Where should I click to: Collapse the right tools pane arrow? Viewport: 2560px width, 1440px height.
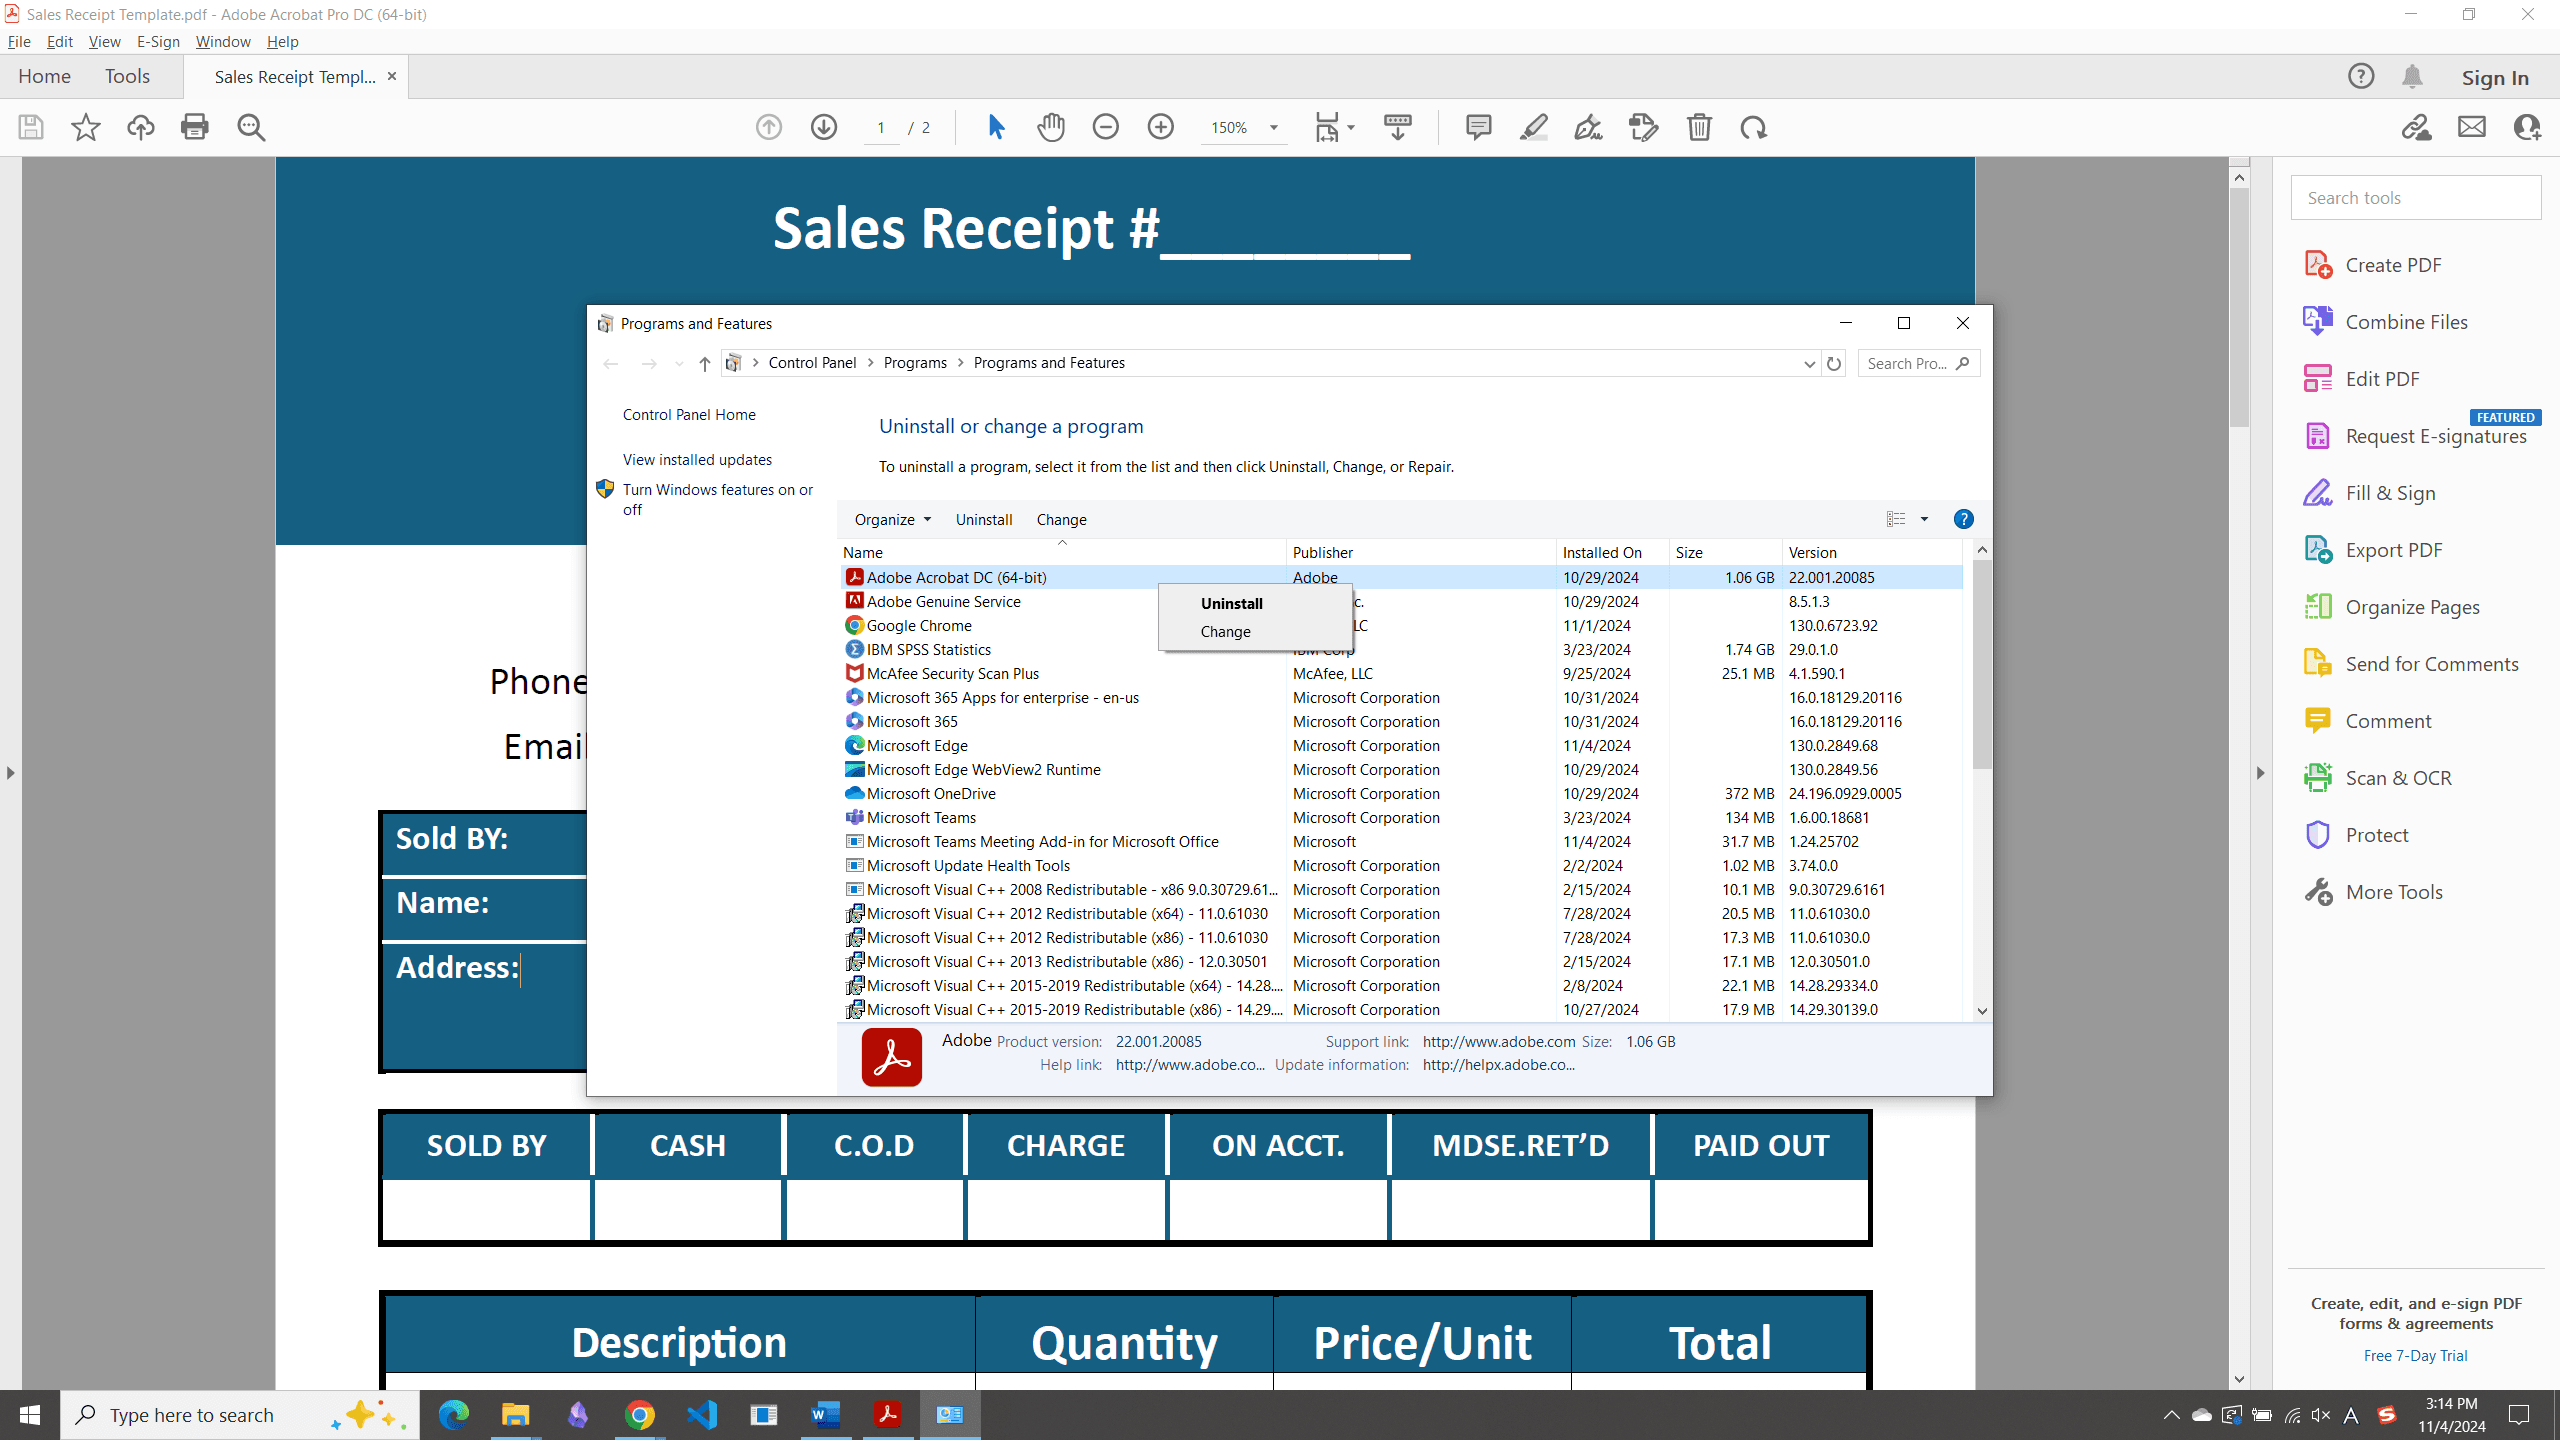(x=2260, y=773)
